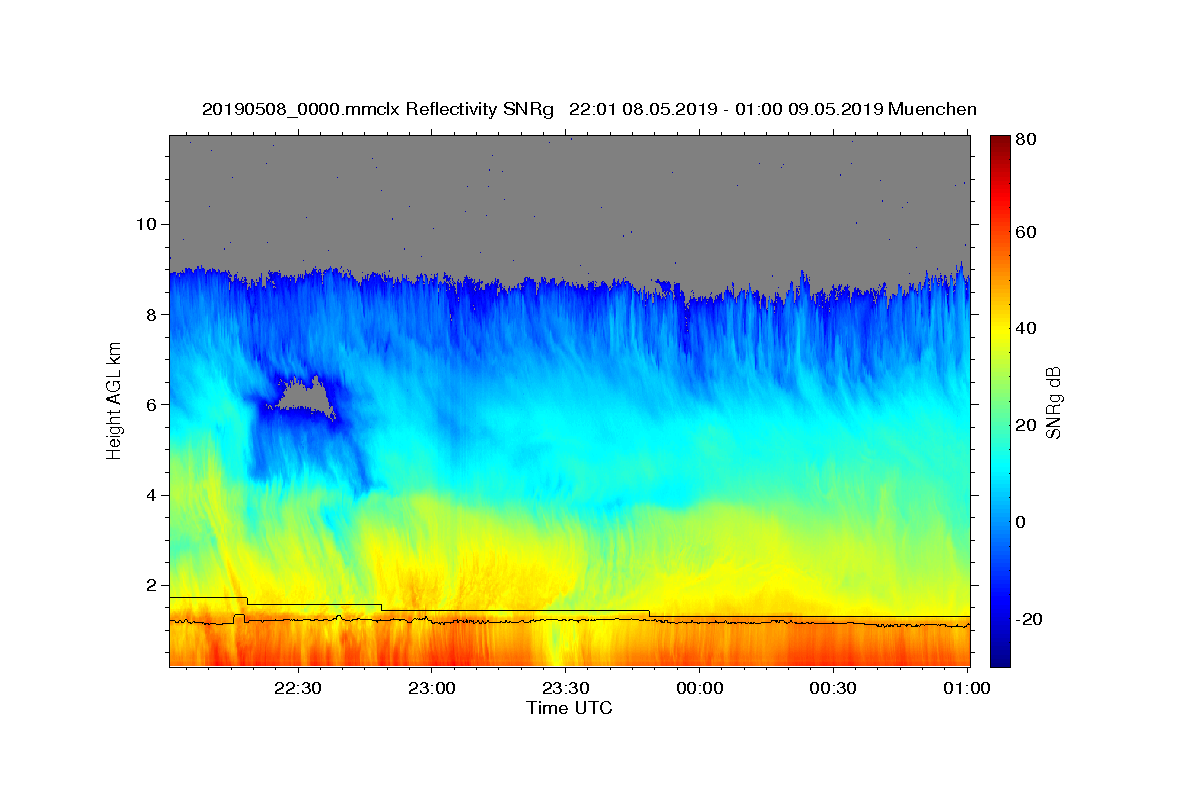Click the 01:00 time tick label
Screen dimensions: 1200x800
(x=967, y=688)
